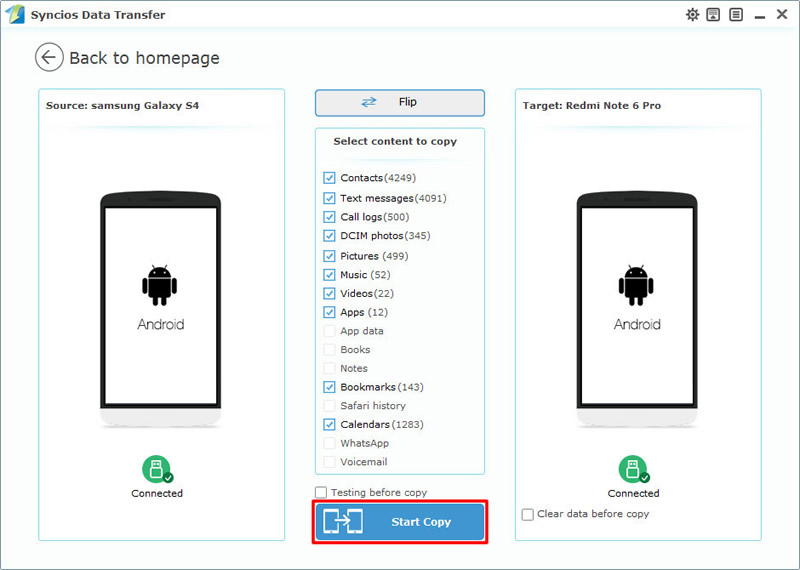This screenshot has width=800, height=570.
Task: Click the Text messages(4091) label
Action: pyautogui.click(x=393, y=198)
